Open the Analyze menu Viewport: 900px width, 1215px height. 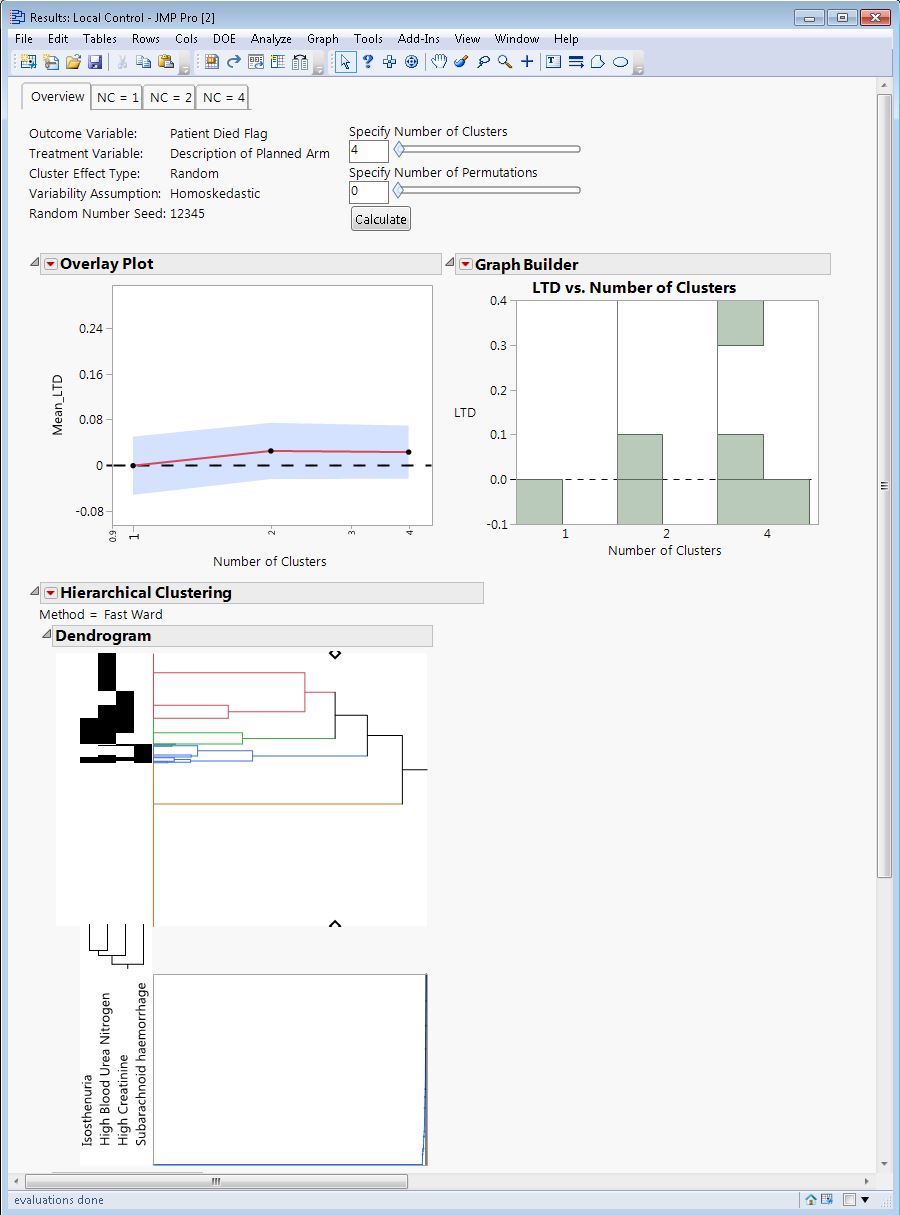(271, 39)
